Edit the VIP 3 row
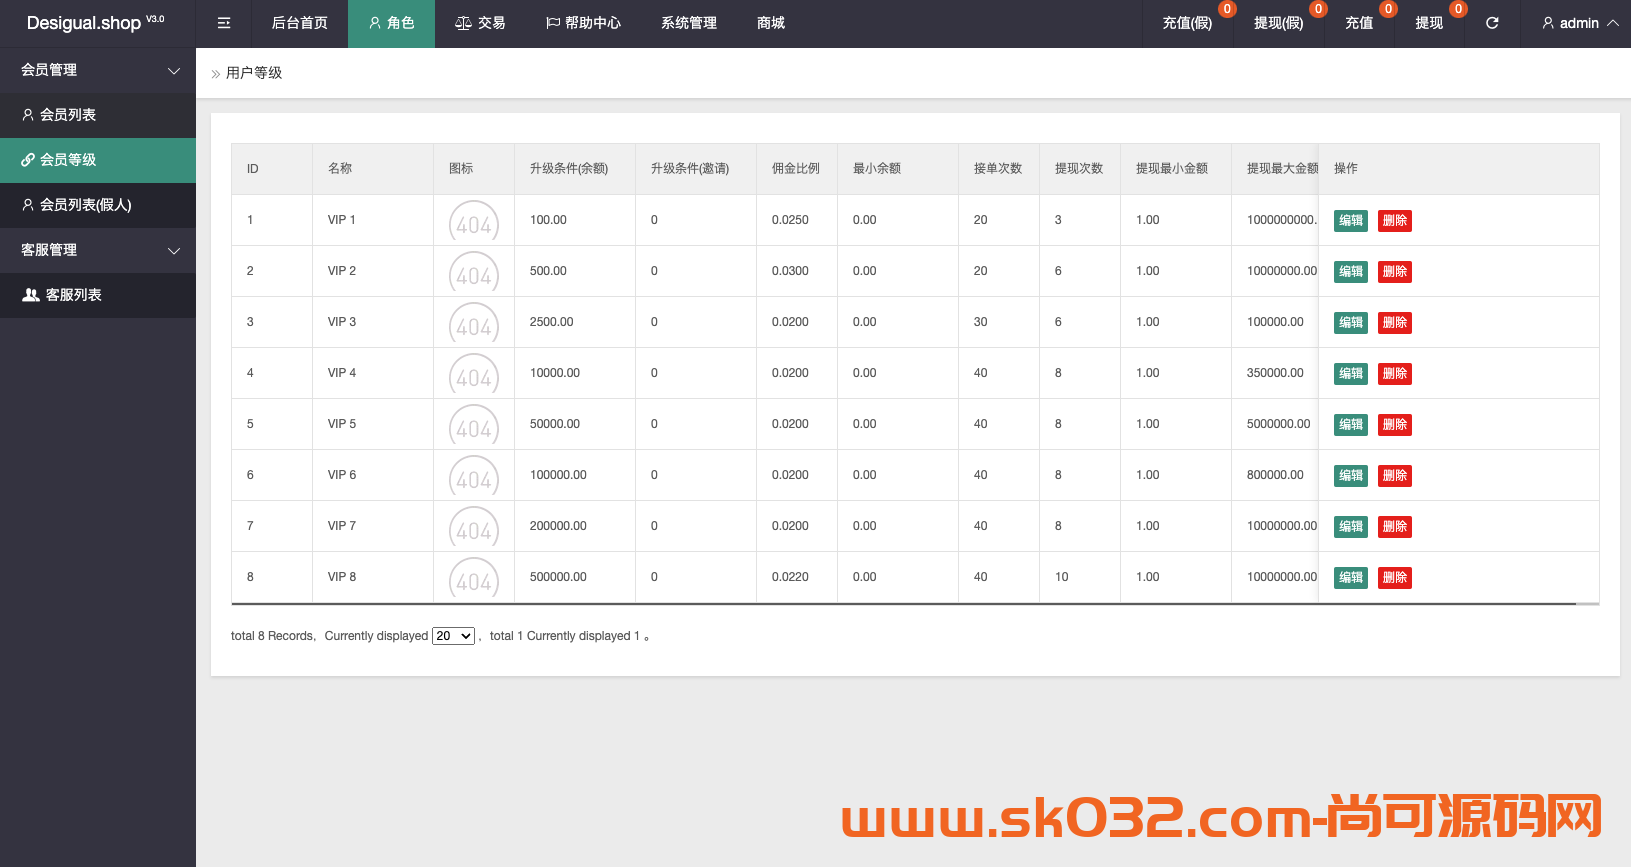Viewport: 1631px width, 867px height. (1351, 323)
